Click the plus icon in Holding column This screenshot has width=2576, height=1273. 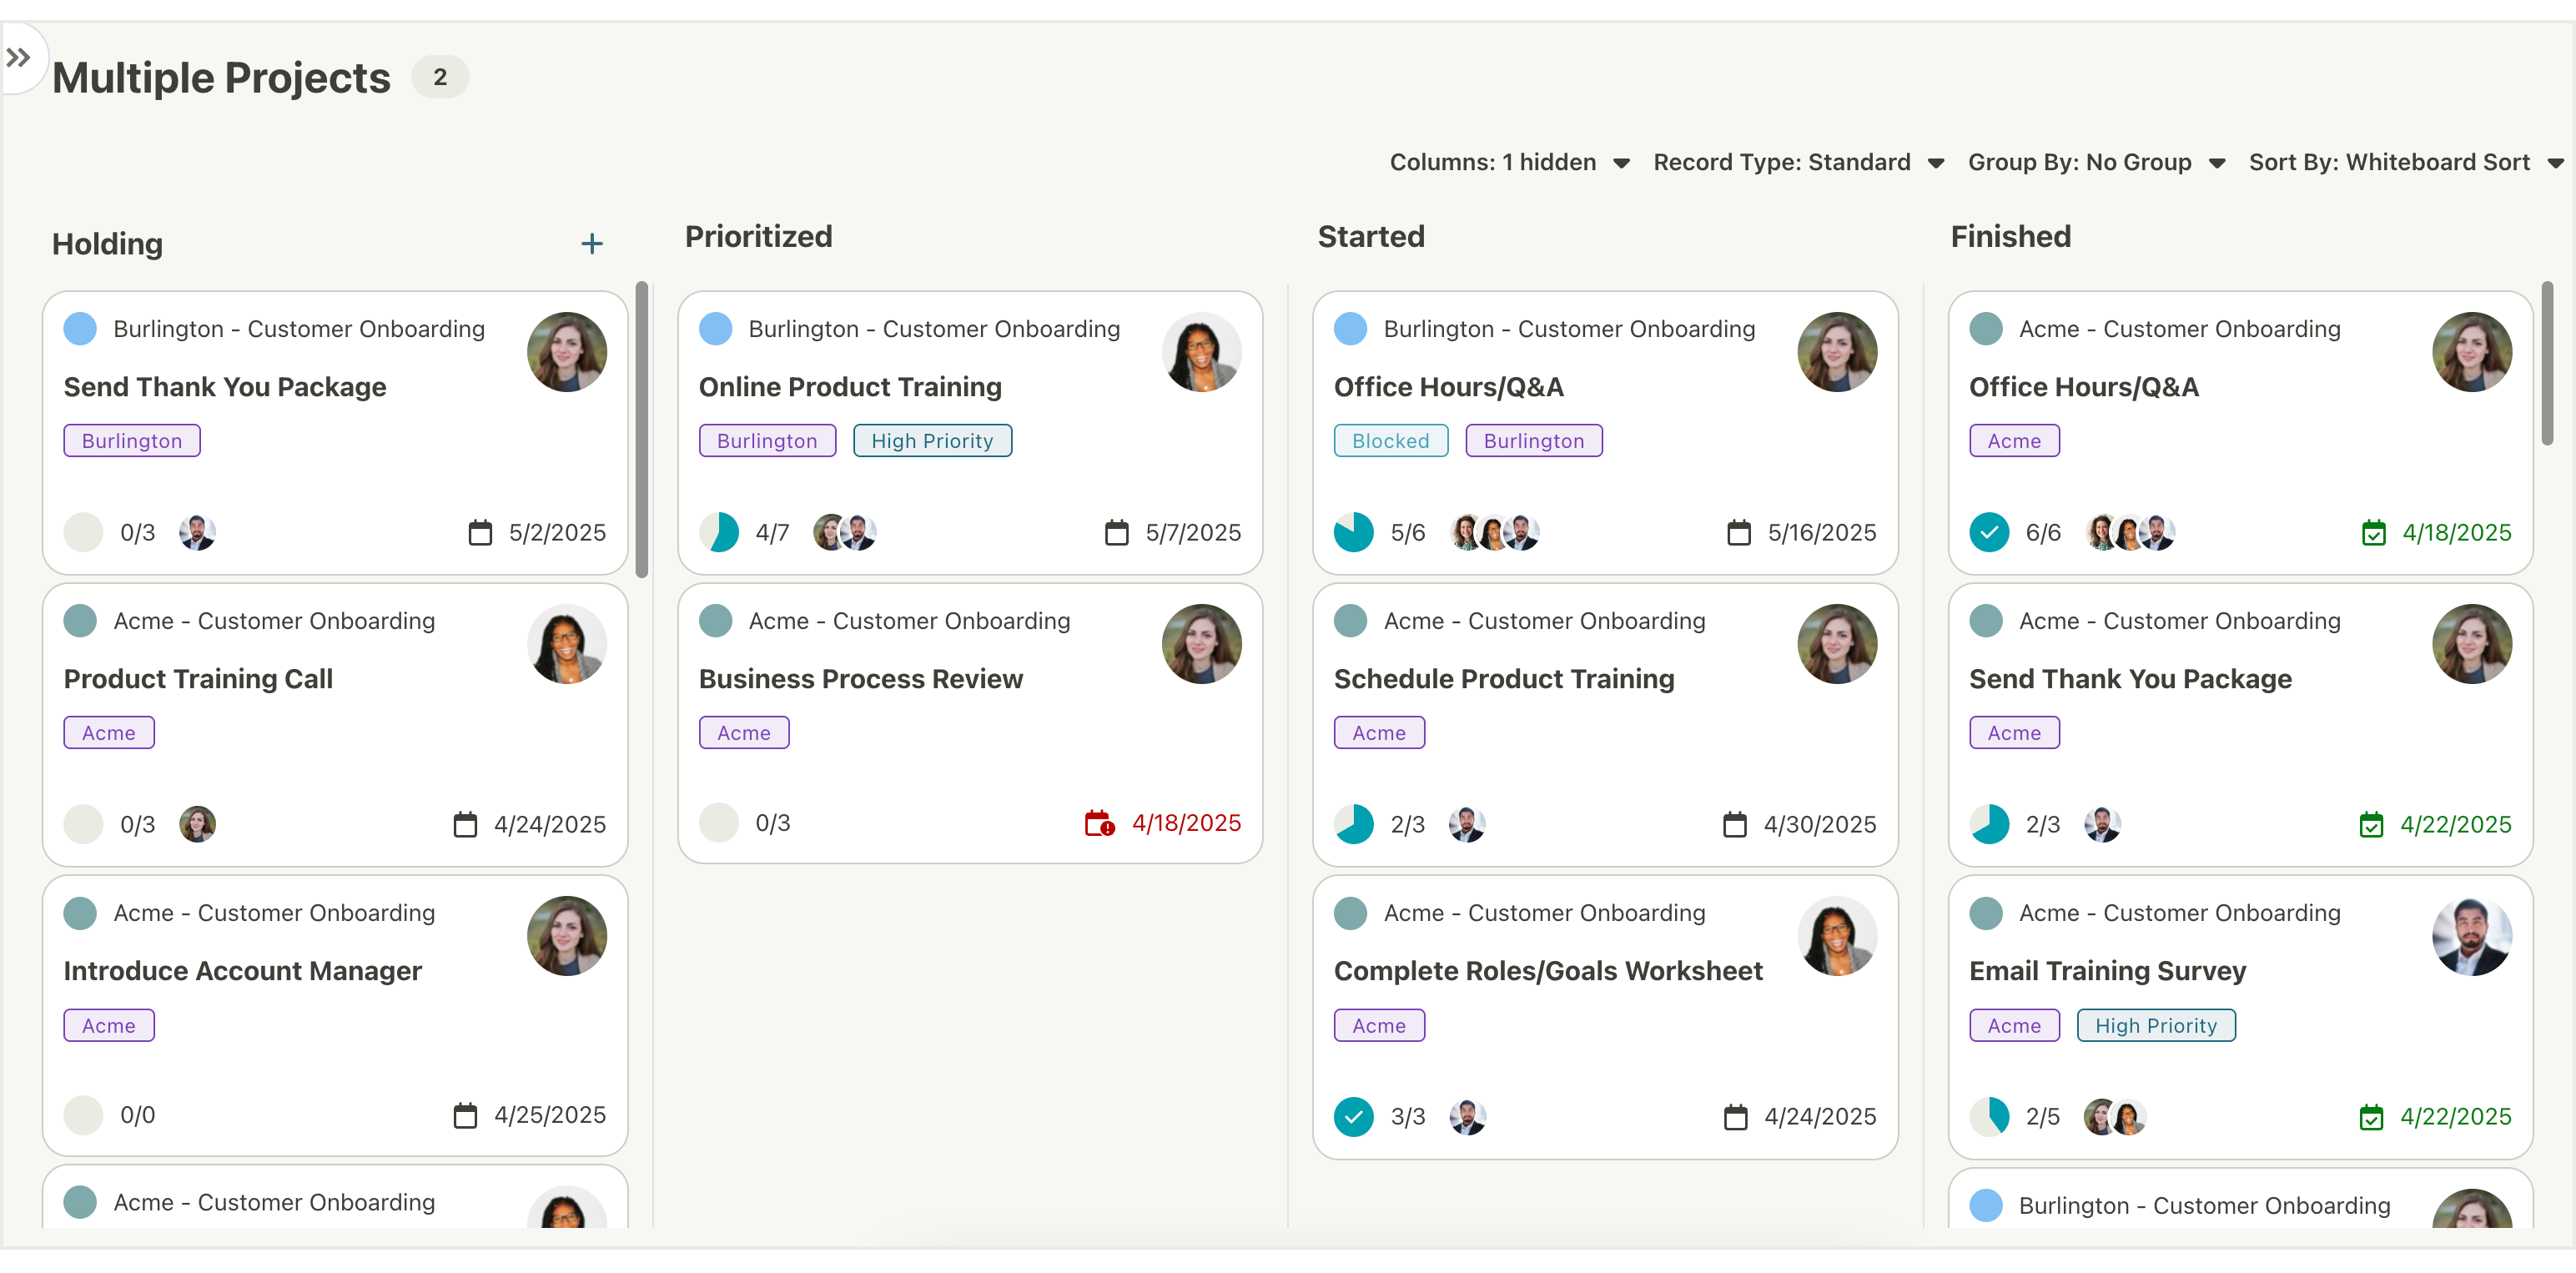point(592,244)
